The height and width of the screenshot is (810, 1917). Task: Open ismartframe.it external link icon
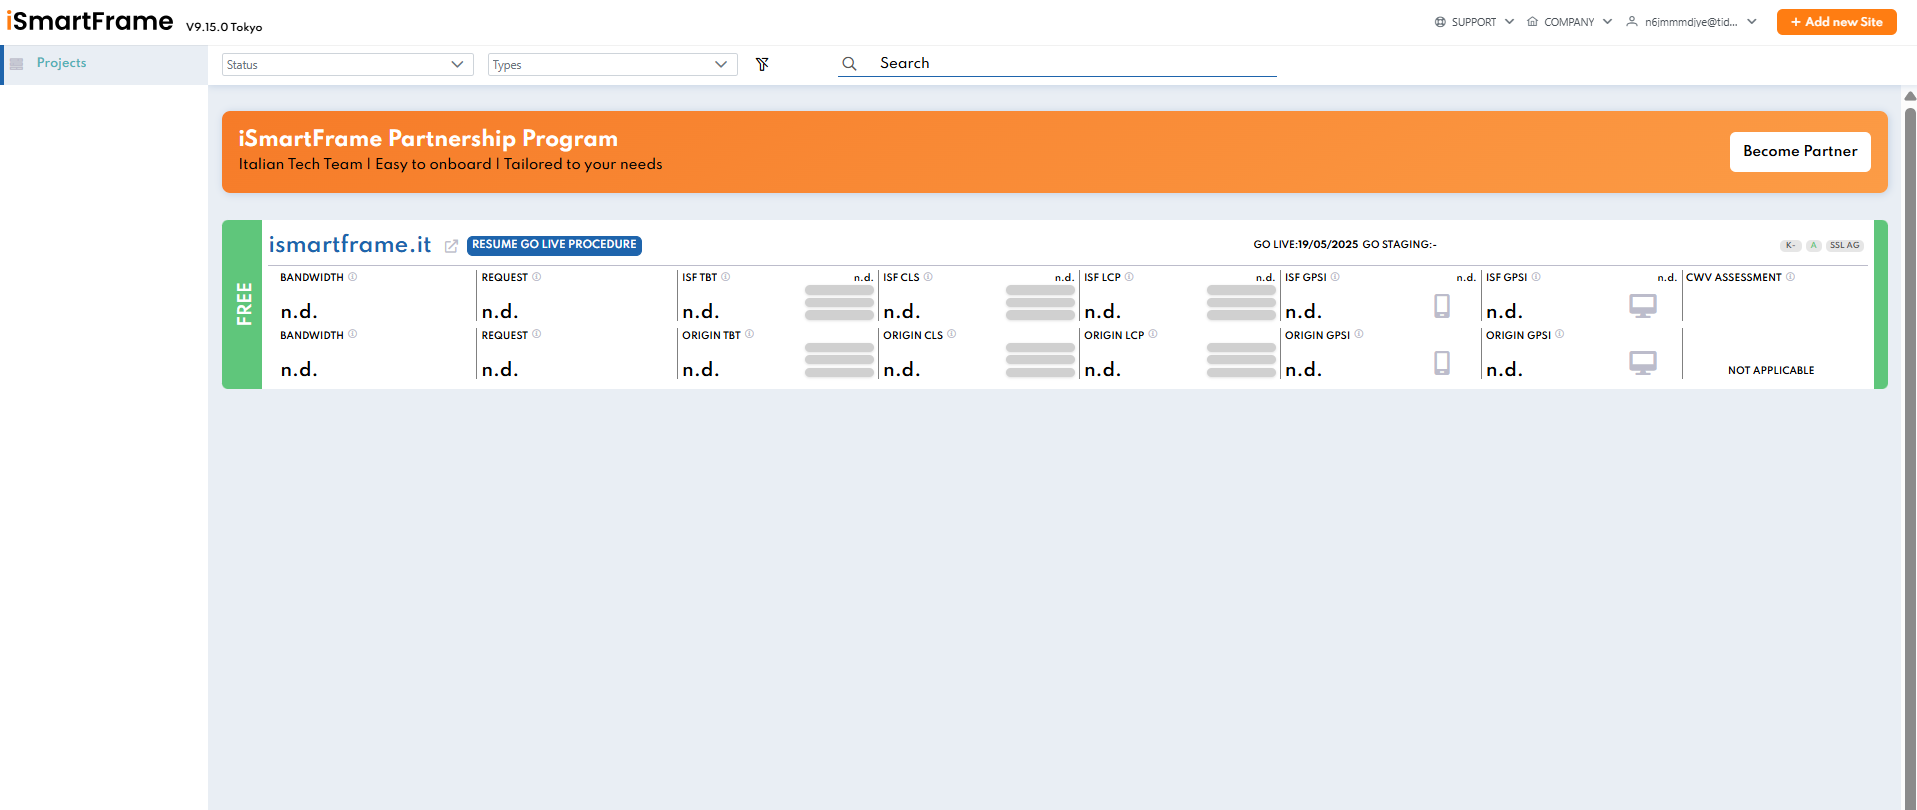pos(451,246)
